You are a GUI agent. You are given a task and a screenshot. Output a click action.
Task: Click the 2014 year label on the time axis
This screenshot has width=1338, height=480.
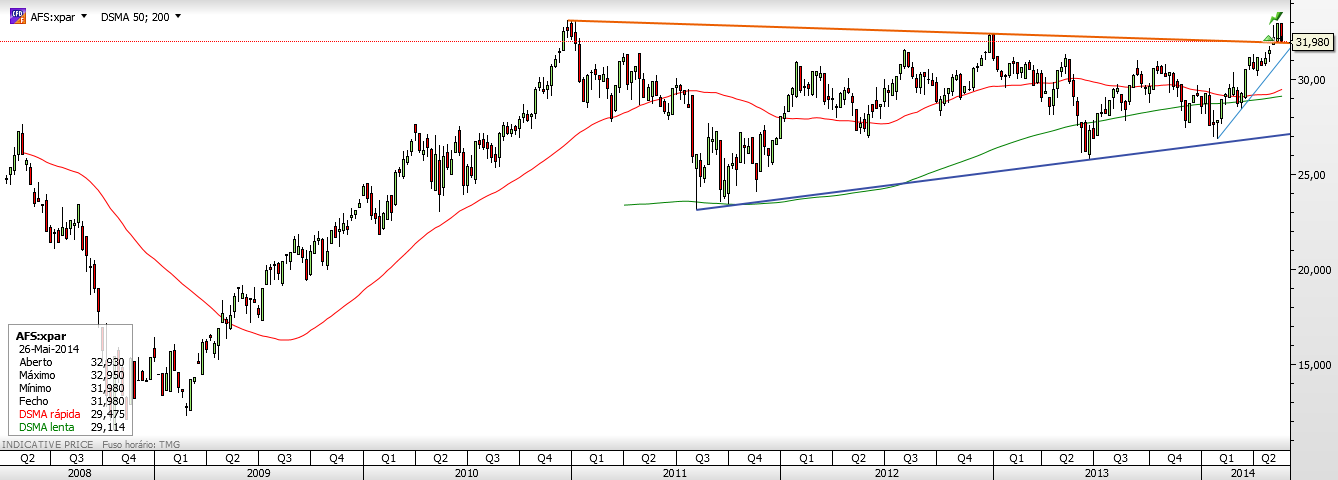[1242, 472]
